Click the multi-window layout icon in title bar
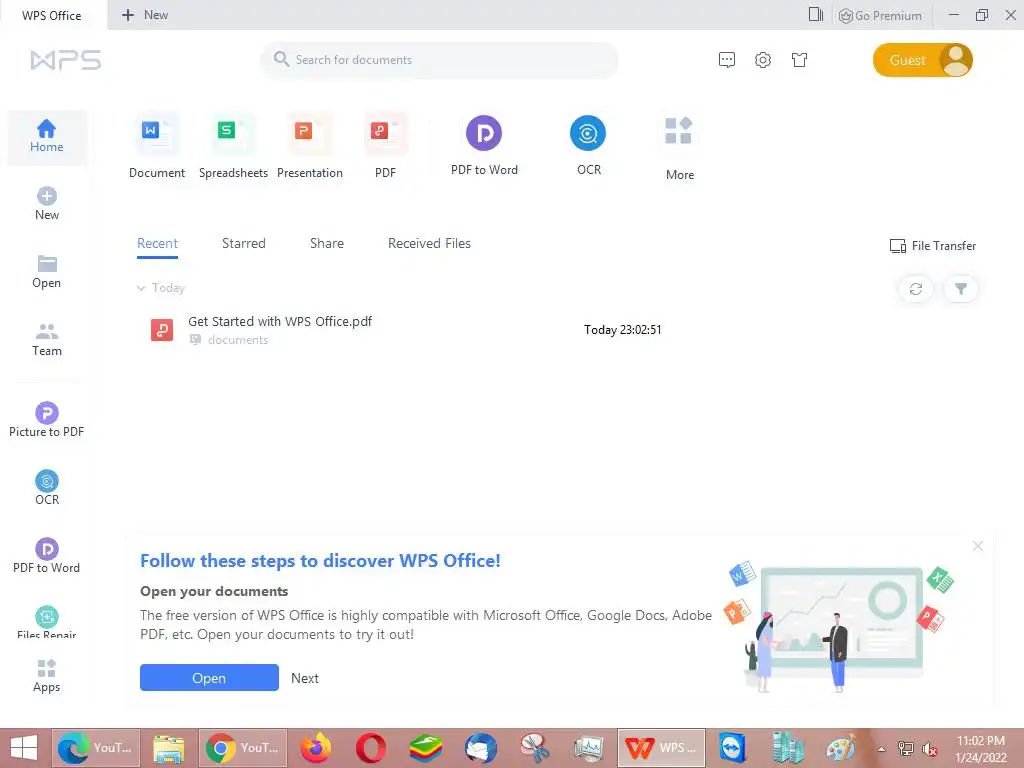Screen dimensions: 1024x768 tap(816, 14)
